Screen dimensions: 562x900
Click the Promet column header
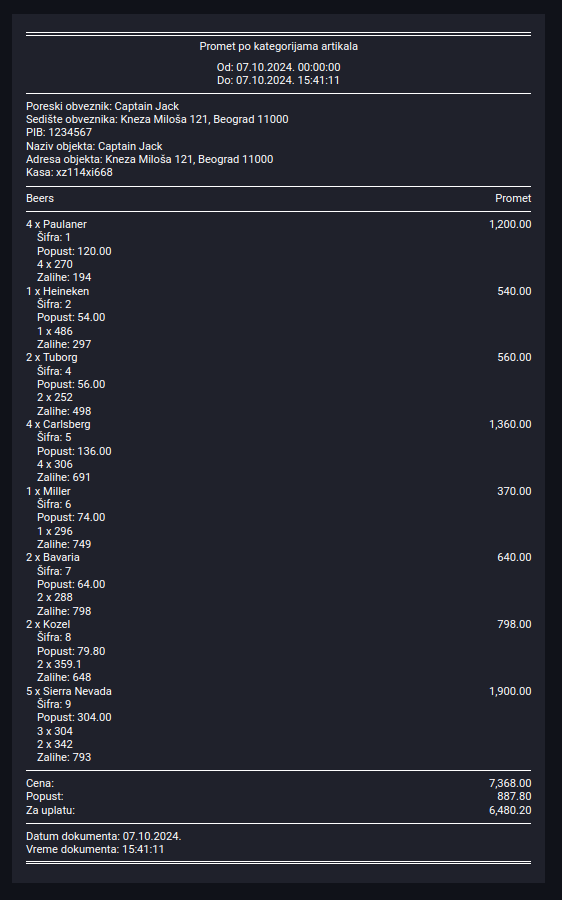tap(513, 199)
